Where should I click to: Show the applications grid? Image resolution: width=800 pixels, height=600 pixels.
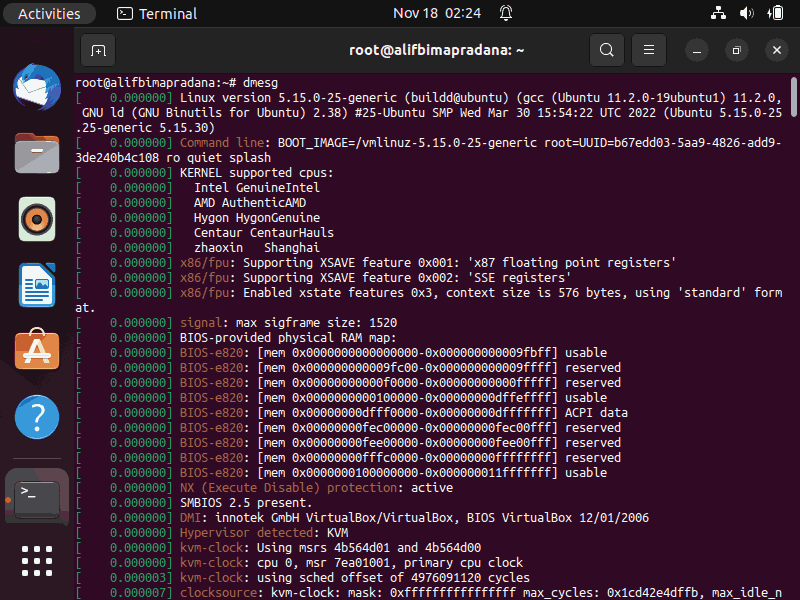(x=37, y=561)
